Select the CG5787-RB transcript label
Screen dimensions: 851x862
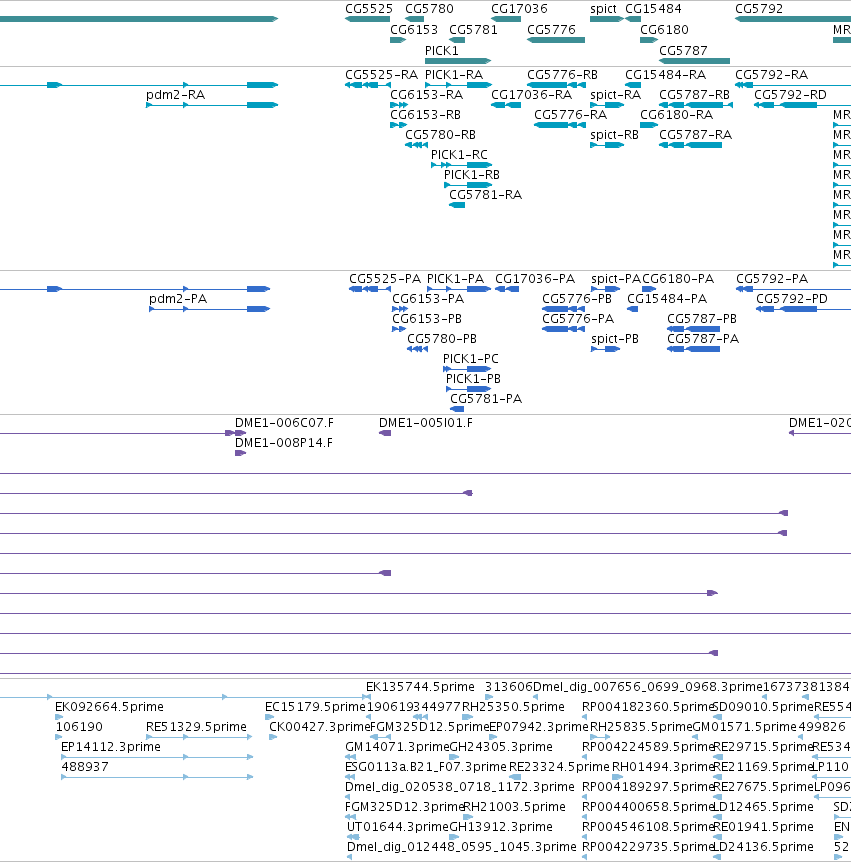click(x=694, y=95)
